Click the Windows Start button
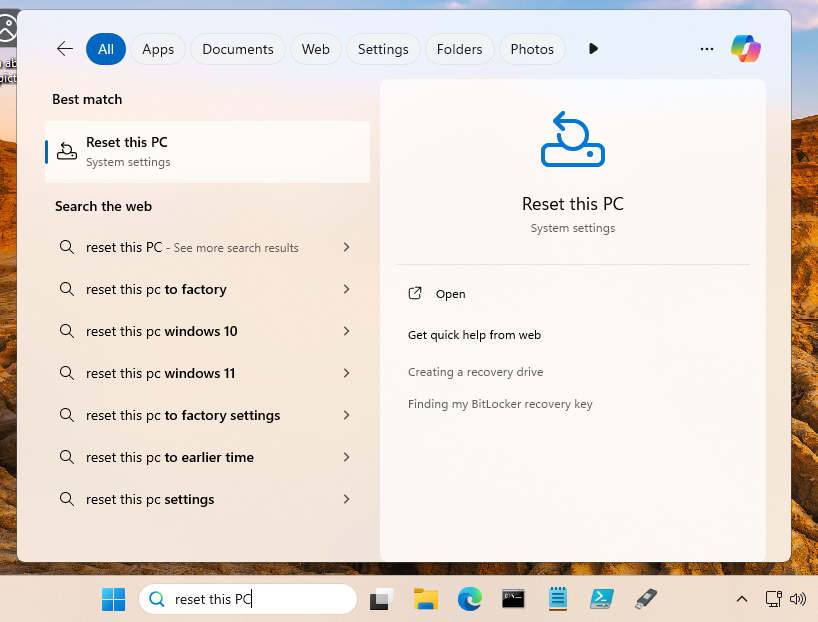Viewport: 818px width, 622px height. tap(114, 599)
